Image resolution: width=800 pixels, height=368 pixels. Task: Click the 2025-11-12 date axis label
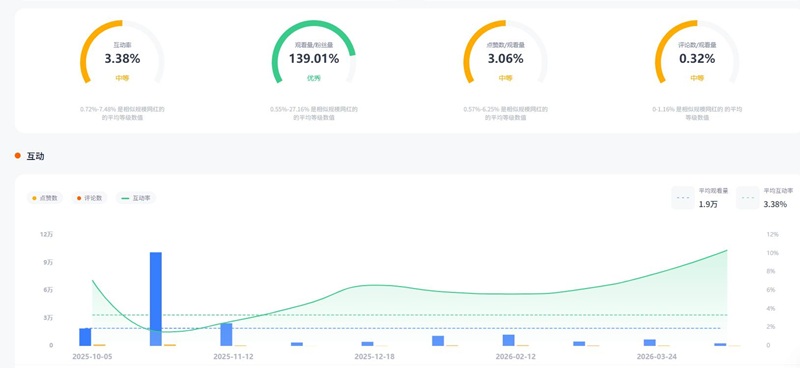point(233,356)
